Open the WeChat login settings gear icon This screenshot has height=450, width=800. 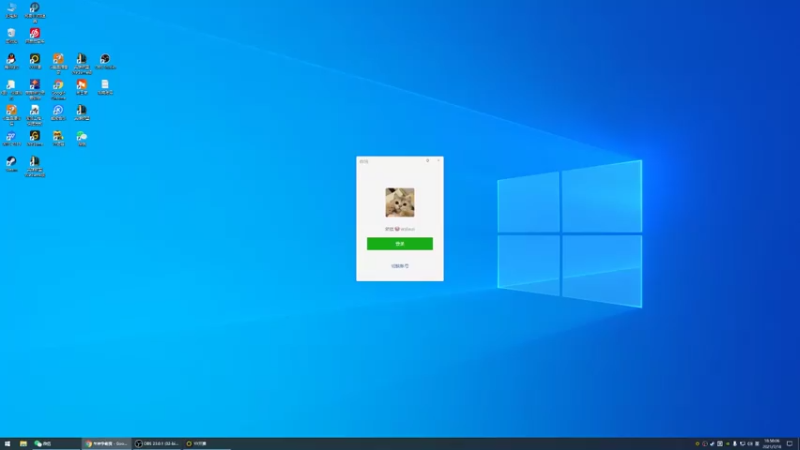click(428, 161)
